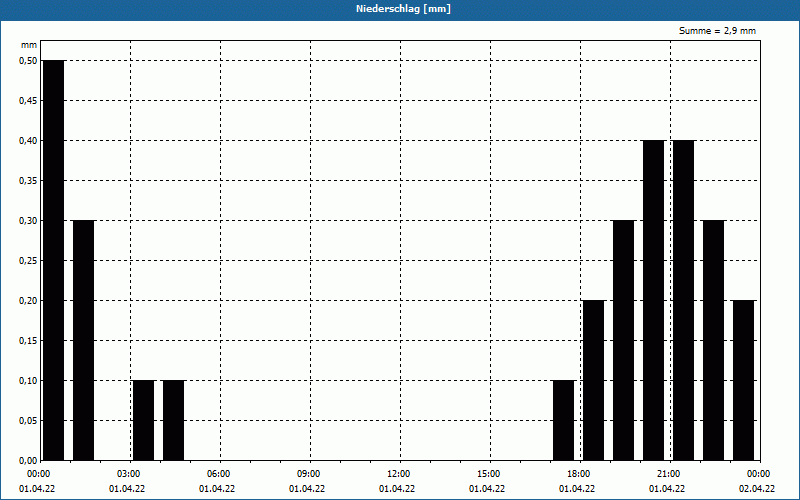
Task: Click the 0,10 bar starting at 03:00
Action: click(x=143, y=420)
